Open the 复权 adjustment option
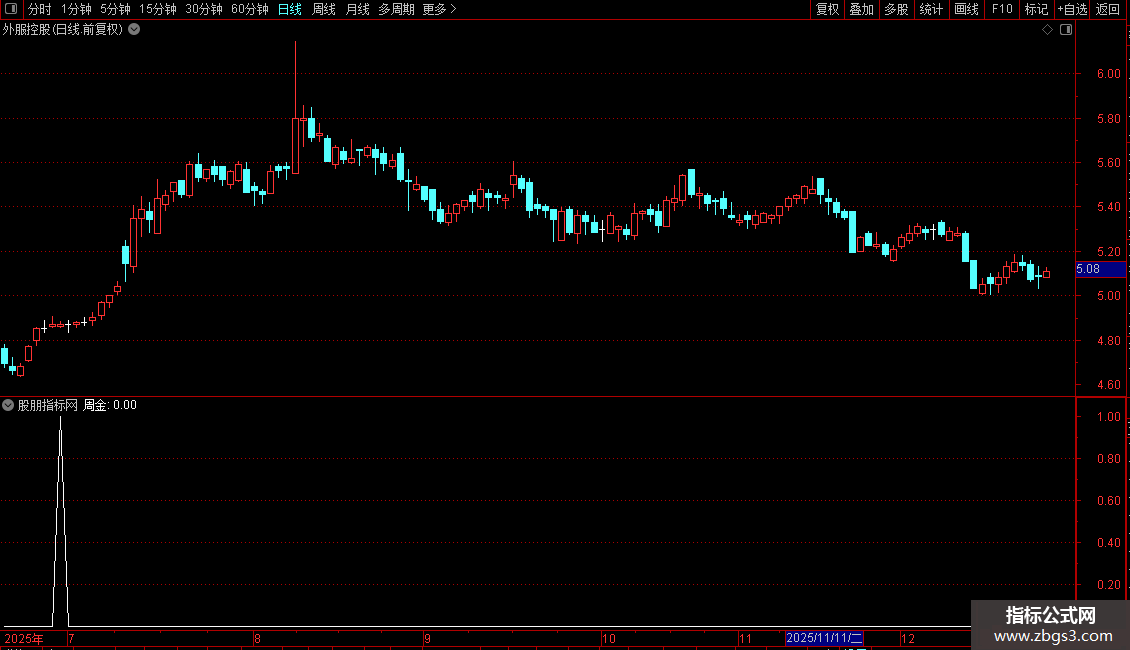The width and height of the screenshot is (1130, 650). [x=827, y=9]
